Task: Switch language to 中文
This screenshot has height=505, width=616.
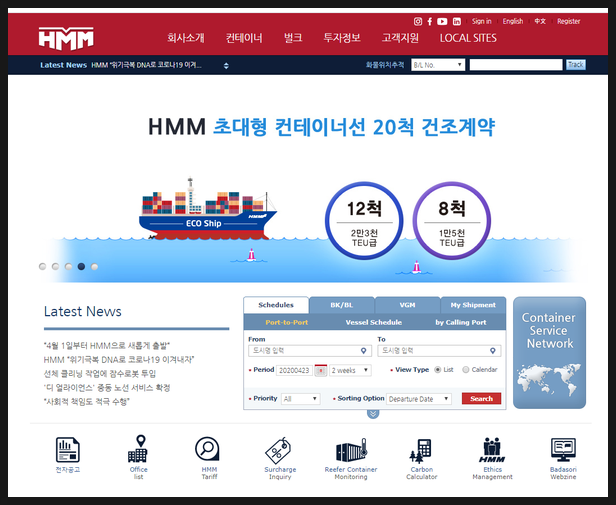Action: [x=540, y=22]
